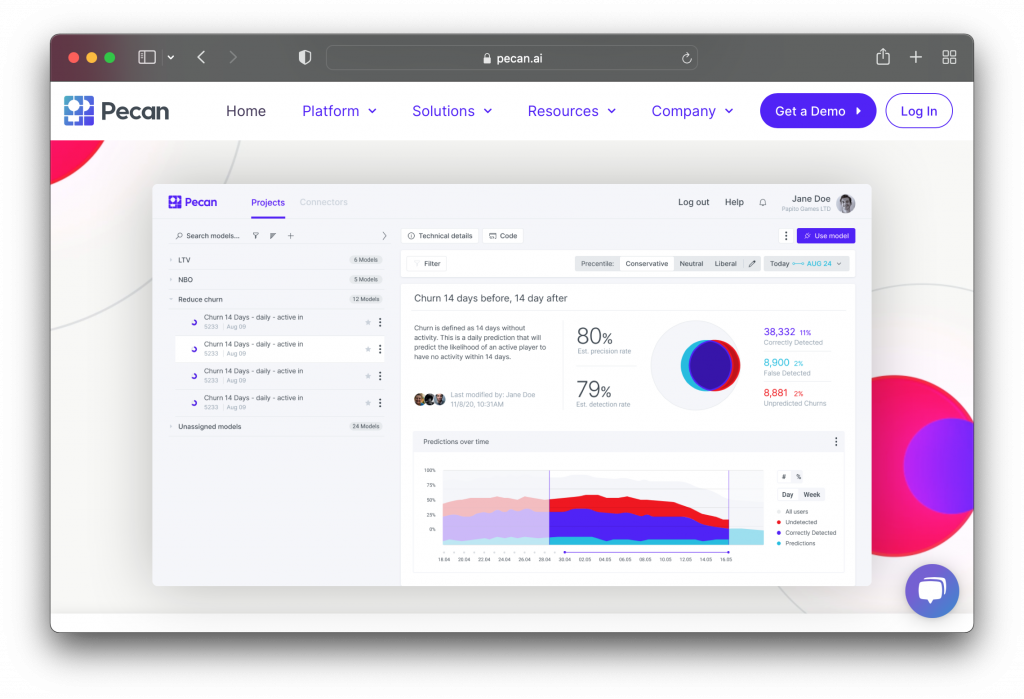Open Technical details
1024x699 pixels.
(x=440, y=236)
